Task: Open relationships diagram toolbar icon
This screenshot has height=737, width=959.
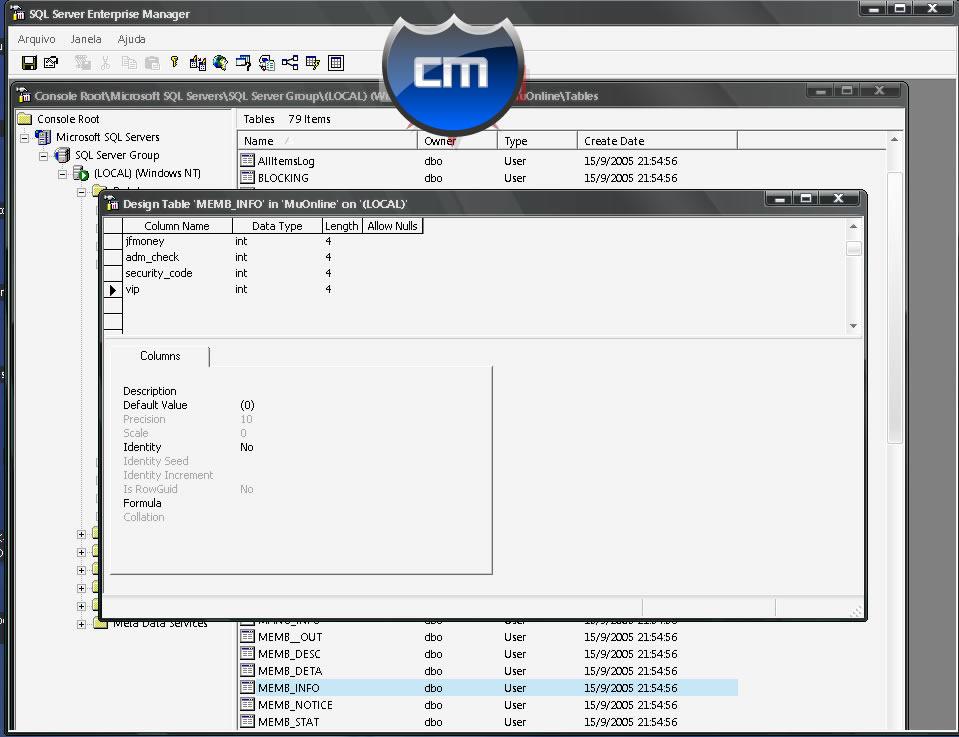Action: [290, 62]
